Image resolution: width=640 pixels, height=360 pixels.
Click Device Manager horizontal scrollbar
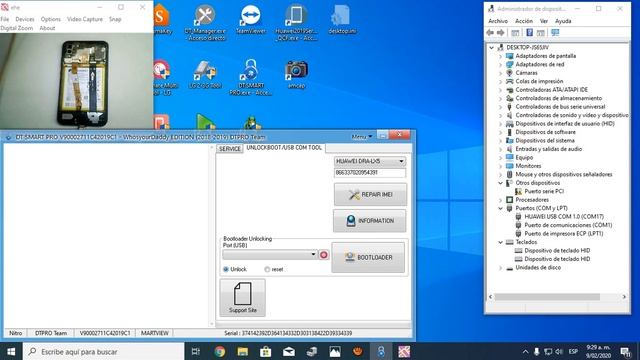pyautogui.click(x=547, y=297)
